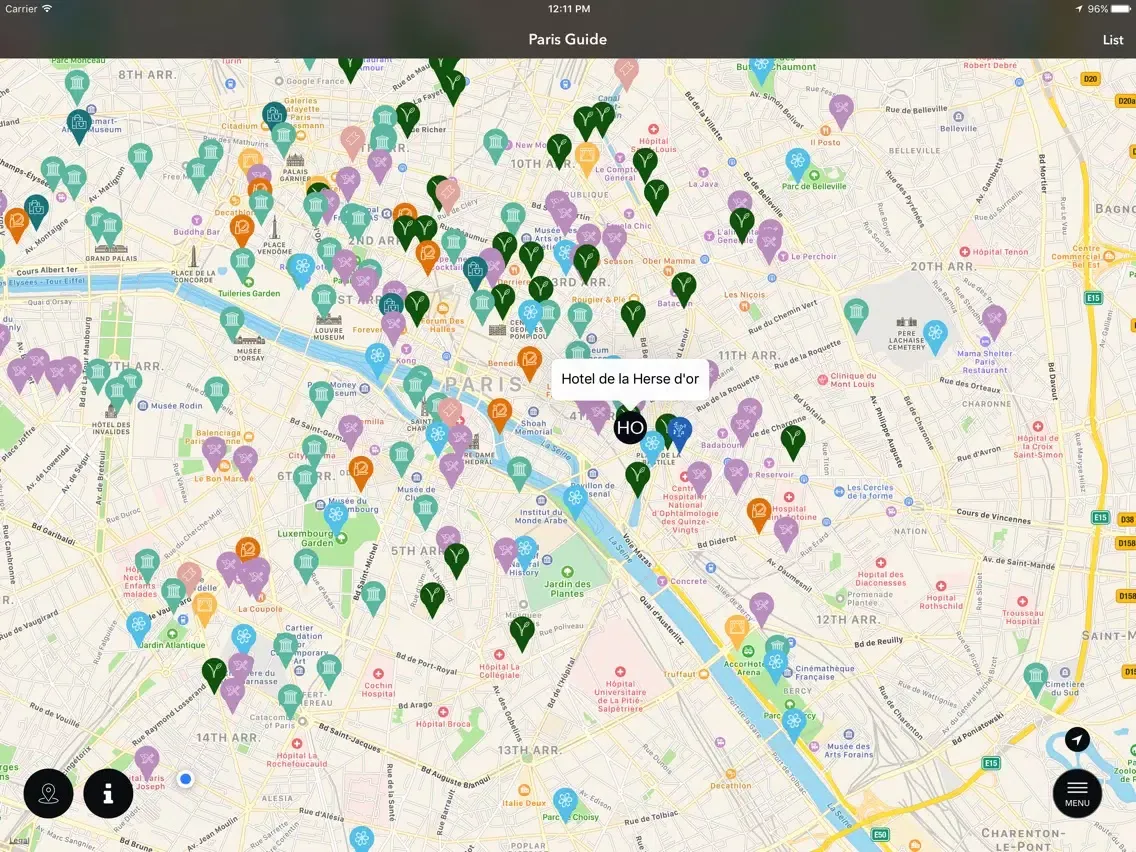The width and height of the screenshot is (1136, 852).
Task: Select green vegan pin below Jardin des Plantes
Action: [x=522, y=630]
